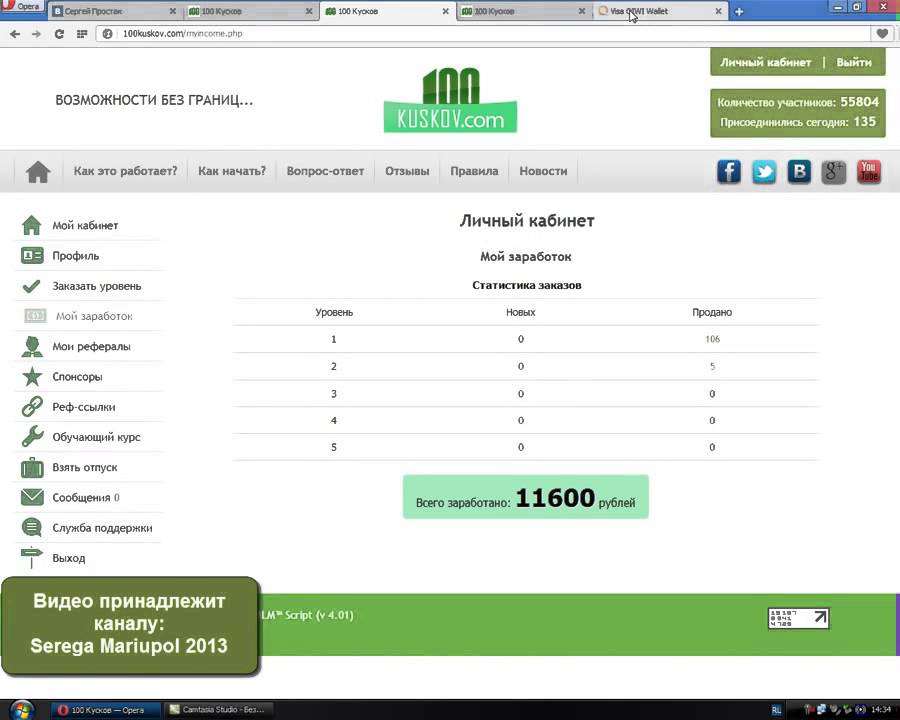Image resolution: width=900 pixels, height=720 pixels.
Task: Click the suitcase icon beside Взять отпуск
Action: pyautogui.click(x=32, y=467)
